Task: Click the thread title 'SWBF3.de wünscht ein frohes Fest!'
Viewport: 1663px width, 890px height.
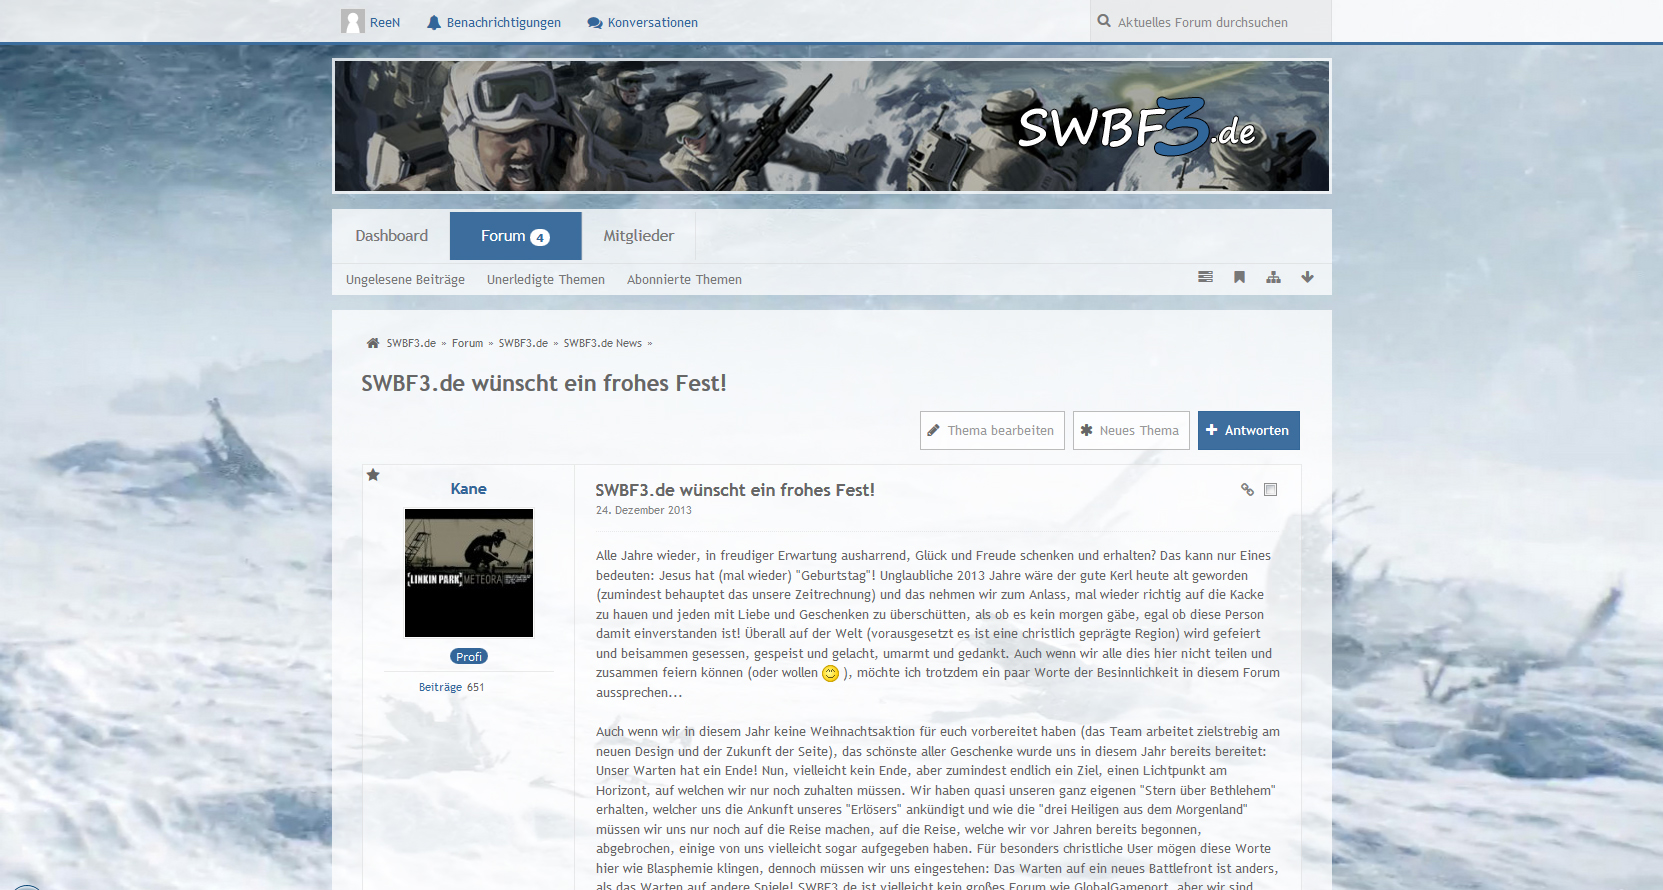Action: 543,383
